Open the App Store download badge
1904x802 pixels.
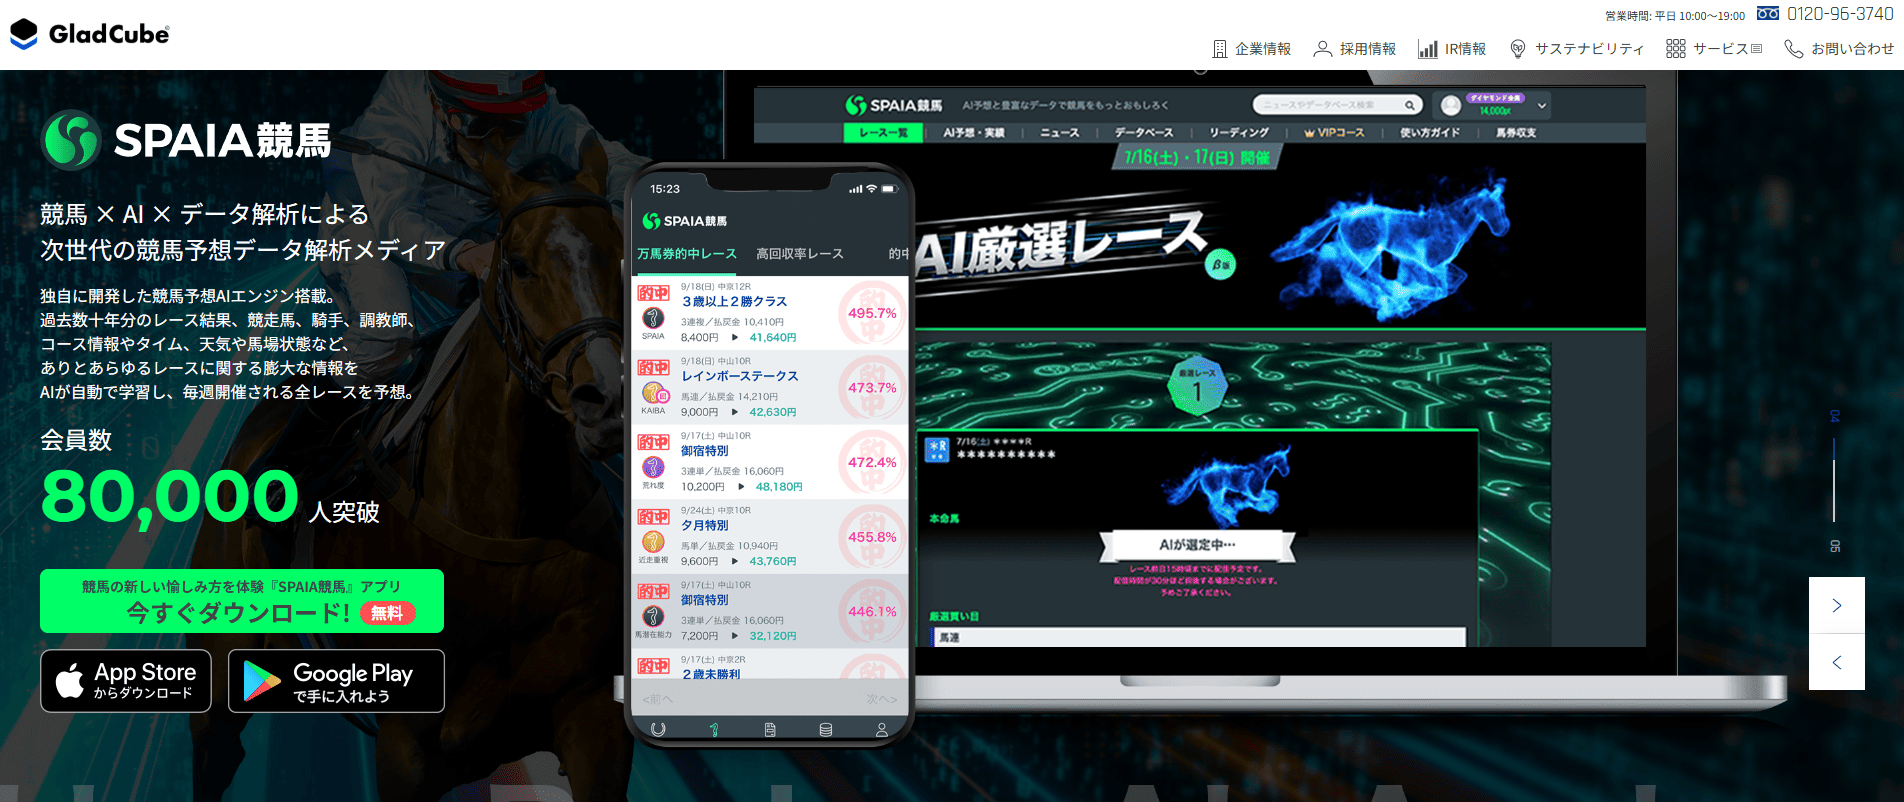point(126,681)
